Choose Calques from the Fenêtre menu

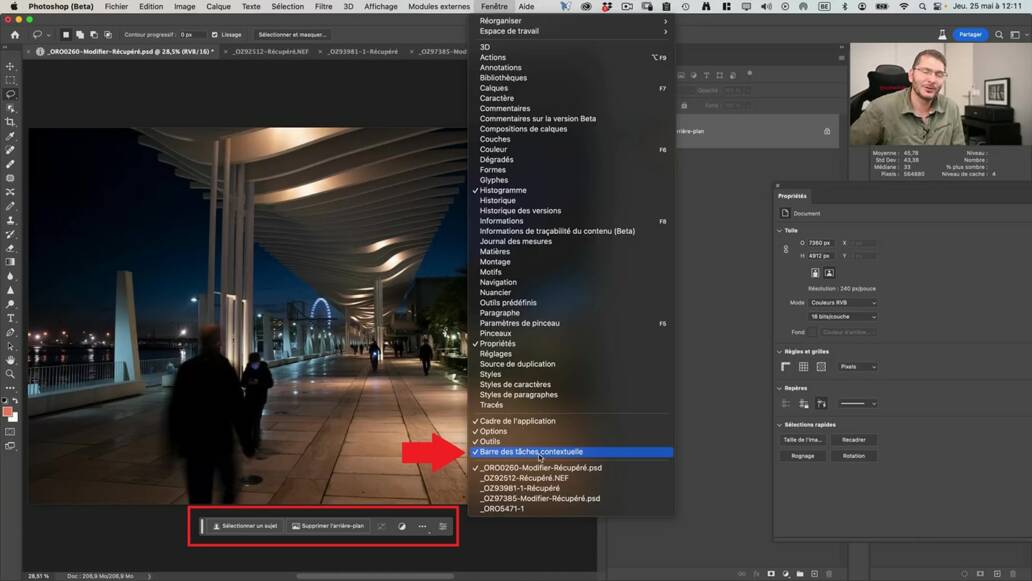493,88
